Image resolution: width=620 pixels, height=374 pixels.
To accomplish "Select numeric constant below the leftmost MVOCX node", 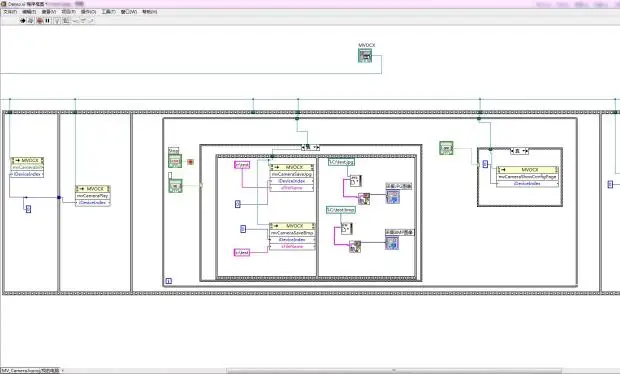I will click(x=28, y=209).
